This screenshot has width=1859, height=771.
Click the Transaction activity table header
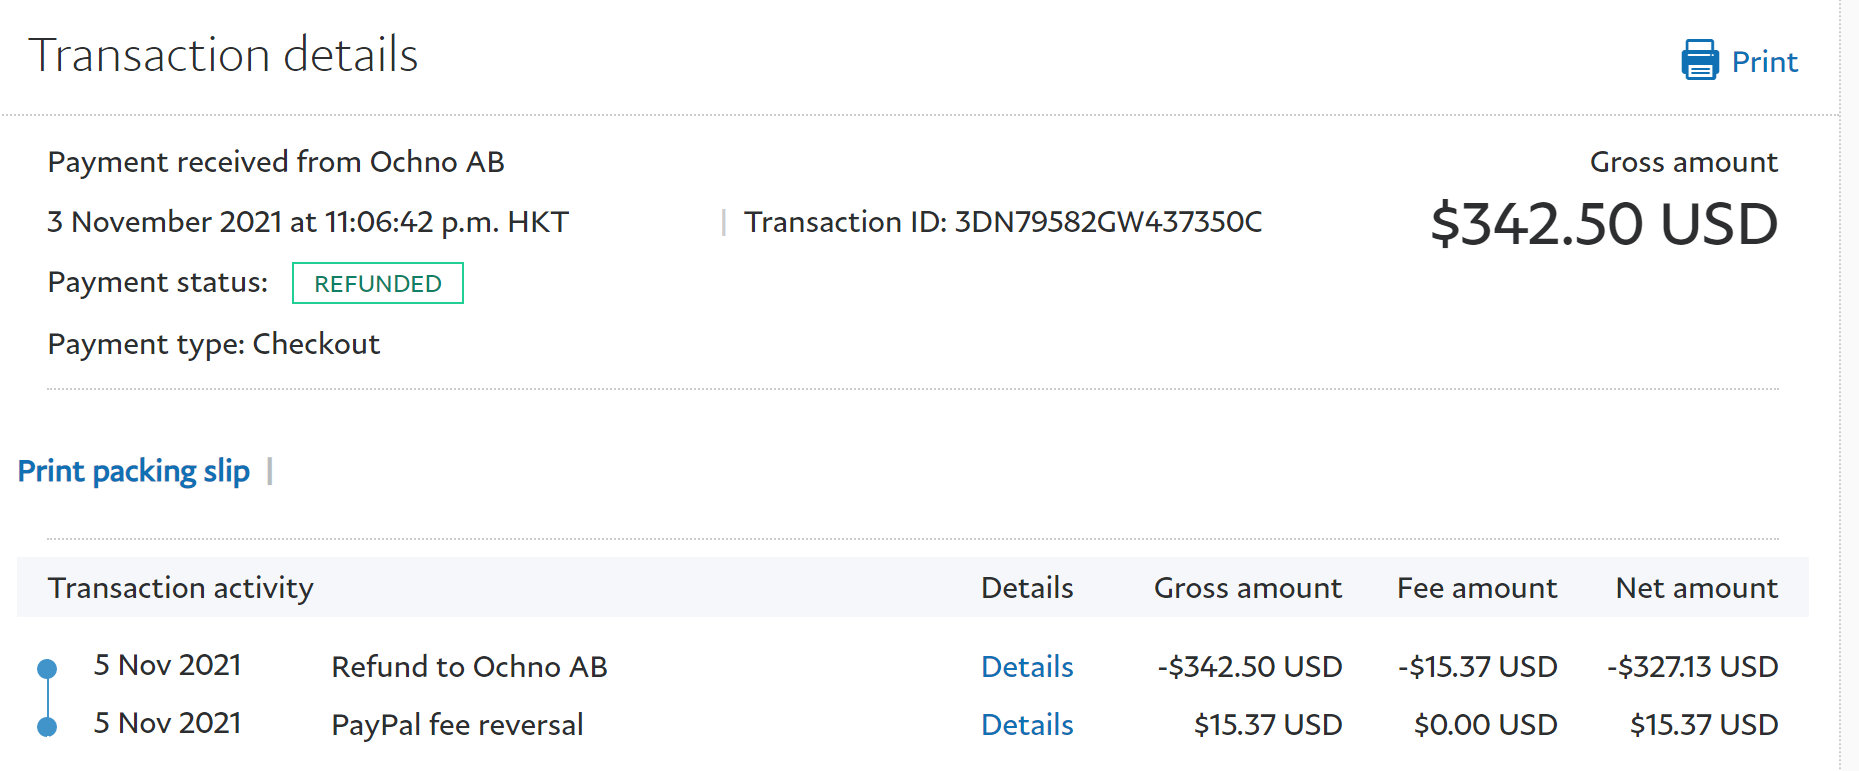coord(181,588)
